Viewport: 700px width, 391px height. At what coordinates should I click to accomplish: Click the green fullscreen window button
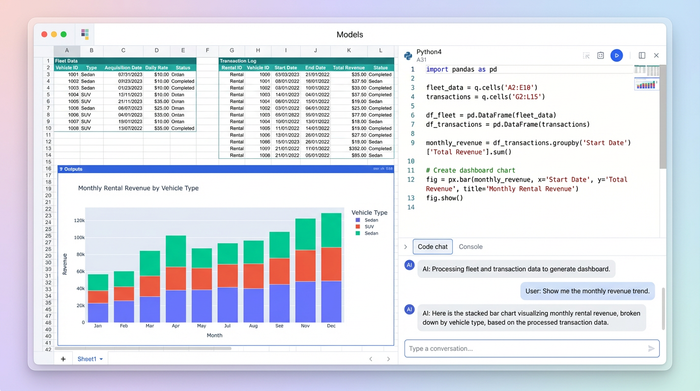[x=63, y=34]
